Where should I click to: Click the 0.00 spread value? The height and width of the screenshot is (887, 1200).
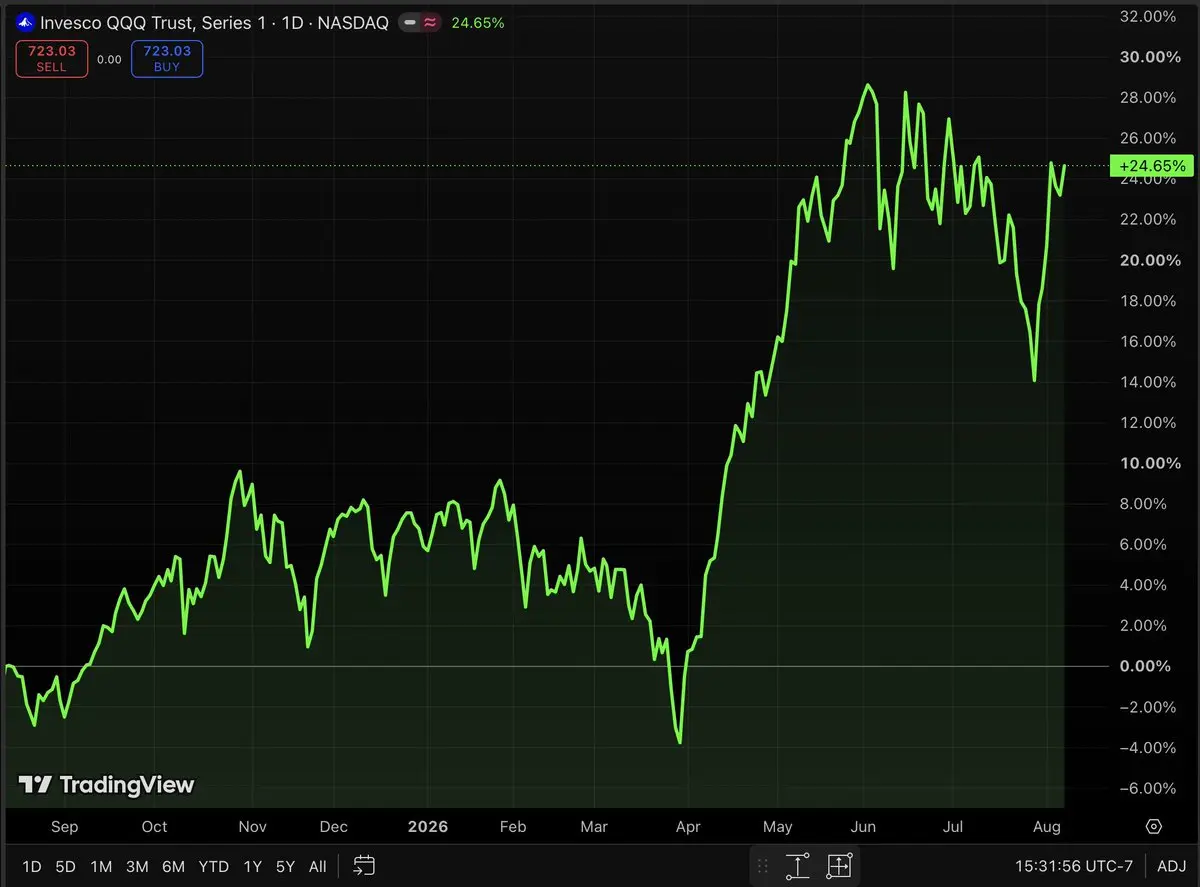[109, 59]
